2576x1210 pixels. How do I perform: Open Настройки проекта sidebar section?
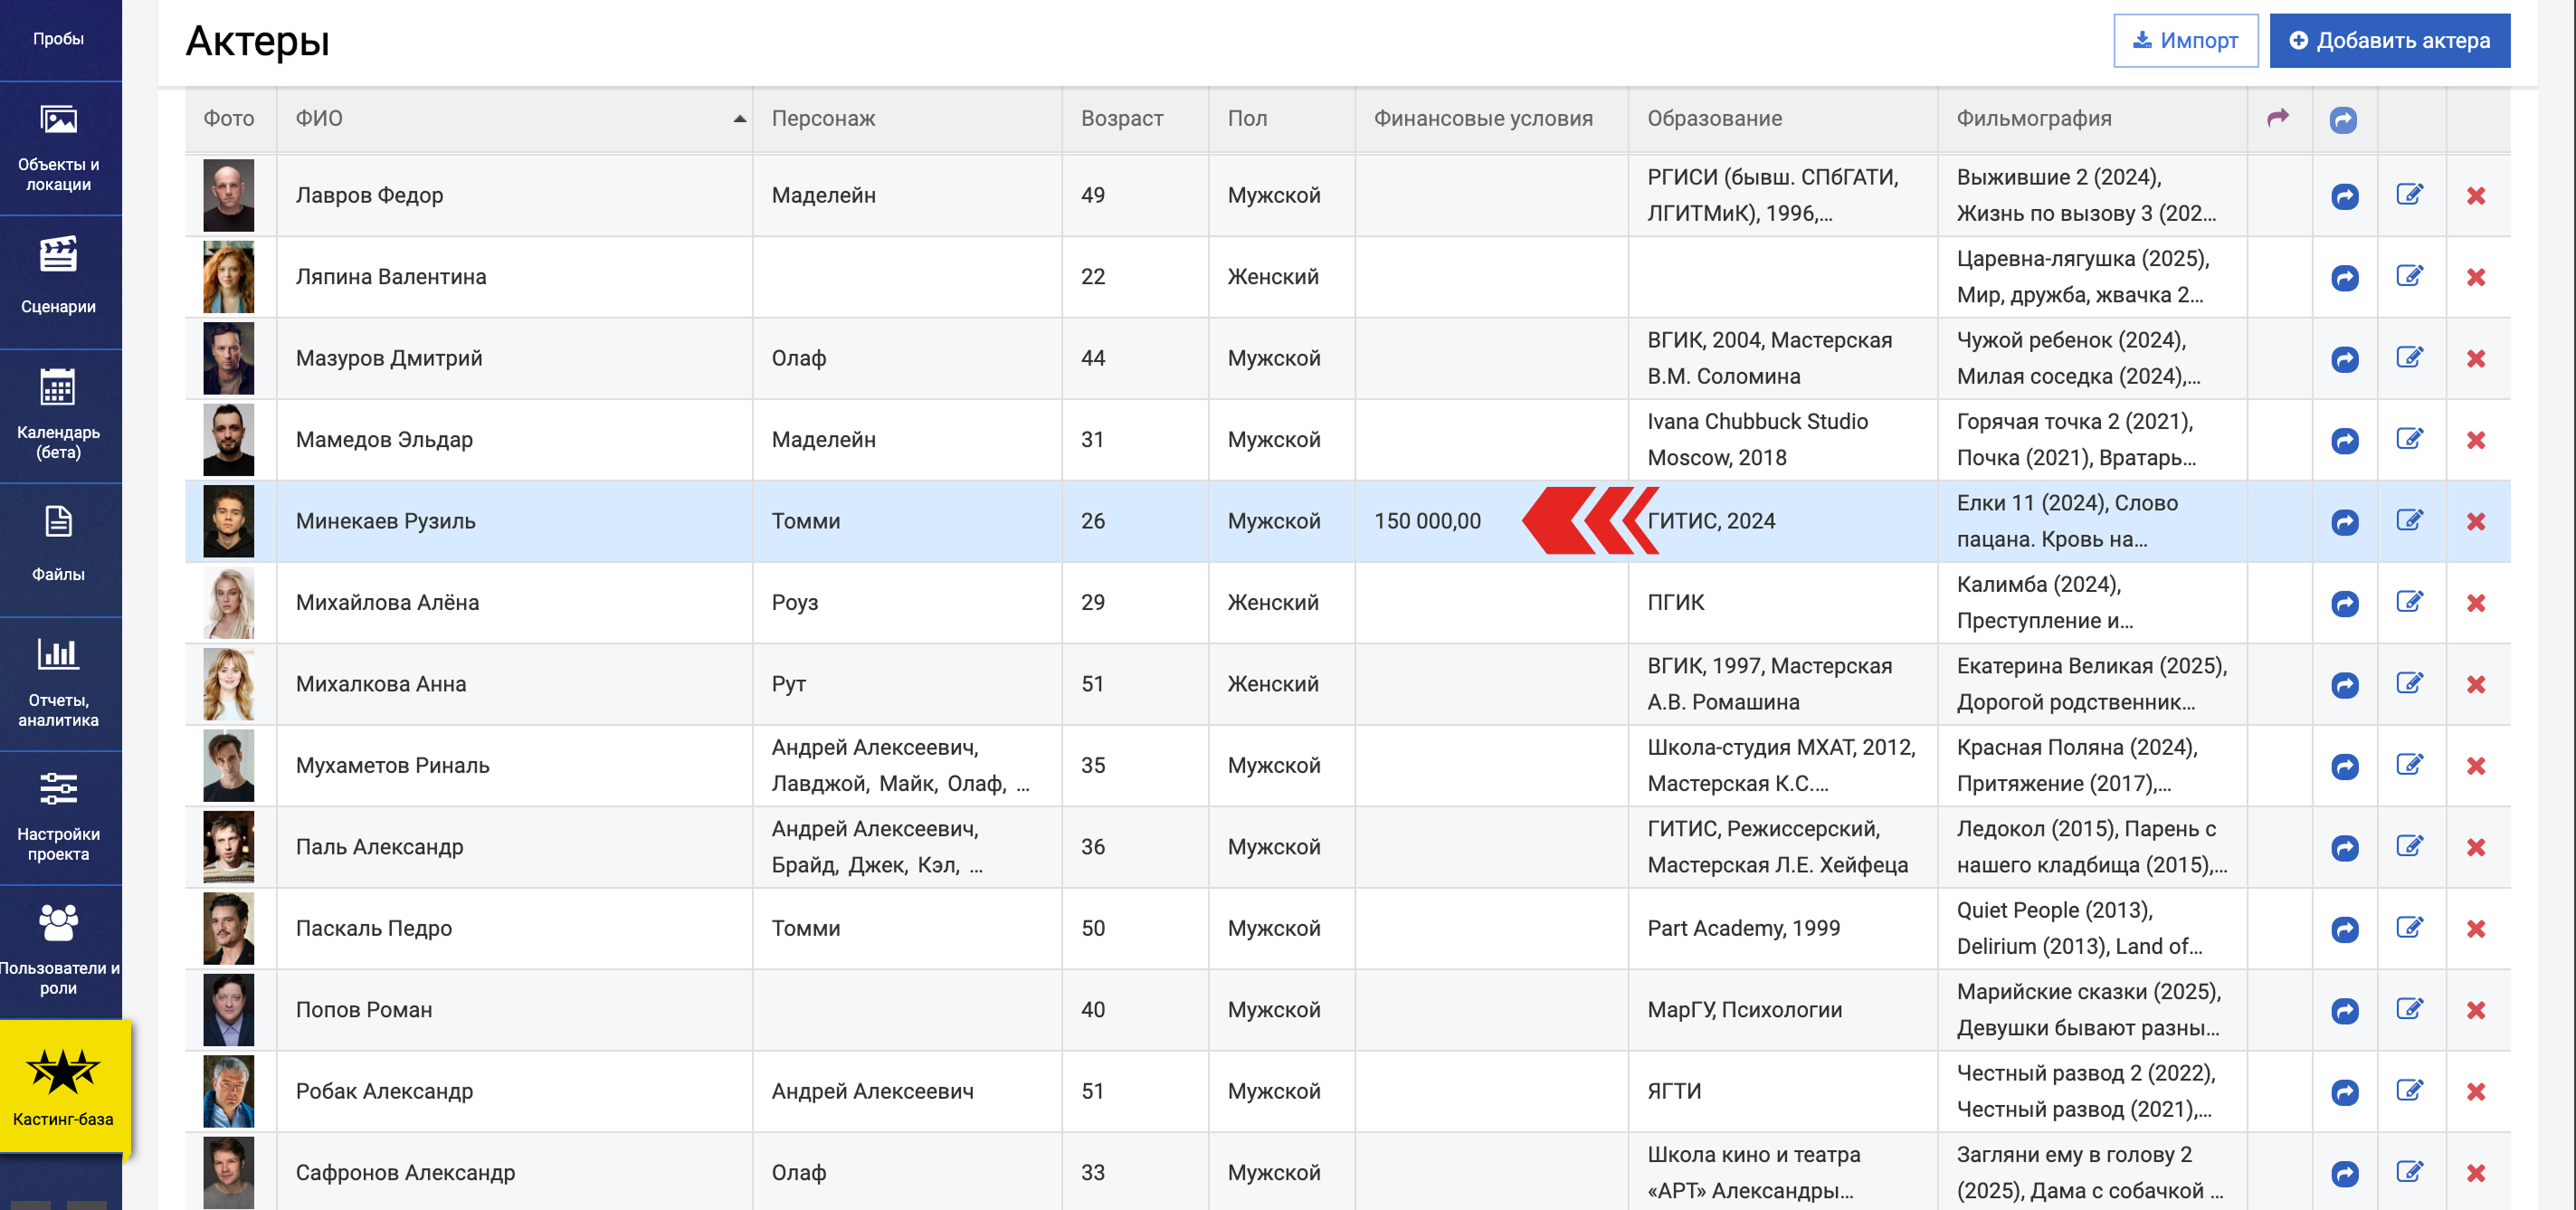59,819
